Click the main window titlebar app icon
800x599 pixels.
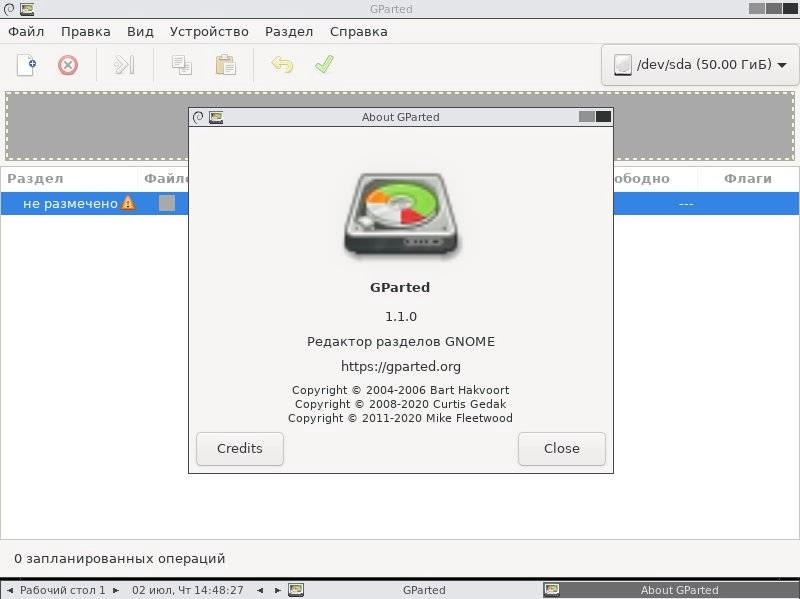[27, 9]
